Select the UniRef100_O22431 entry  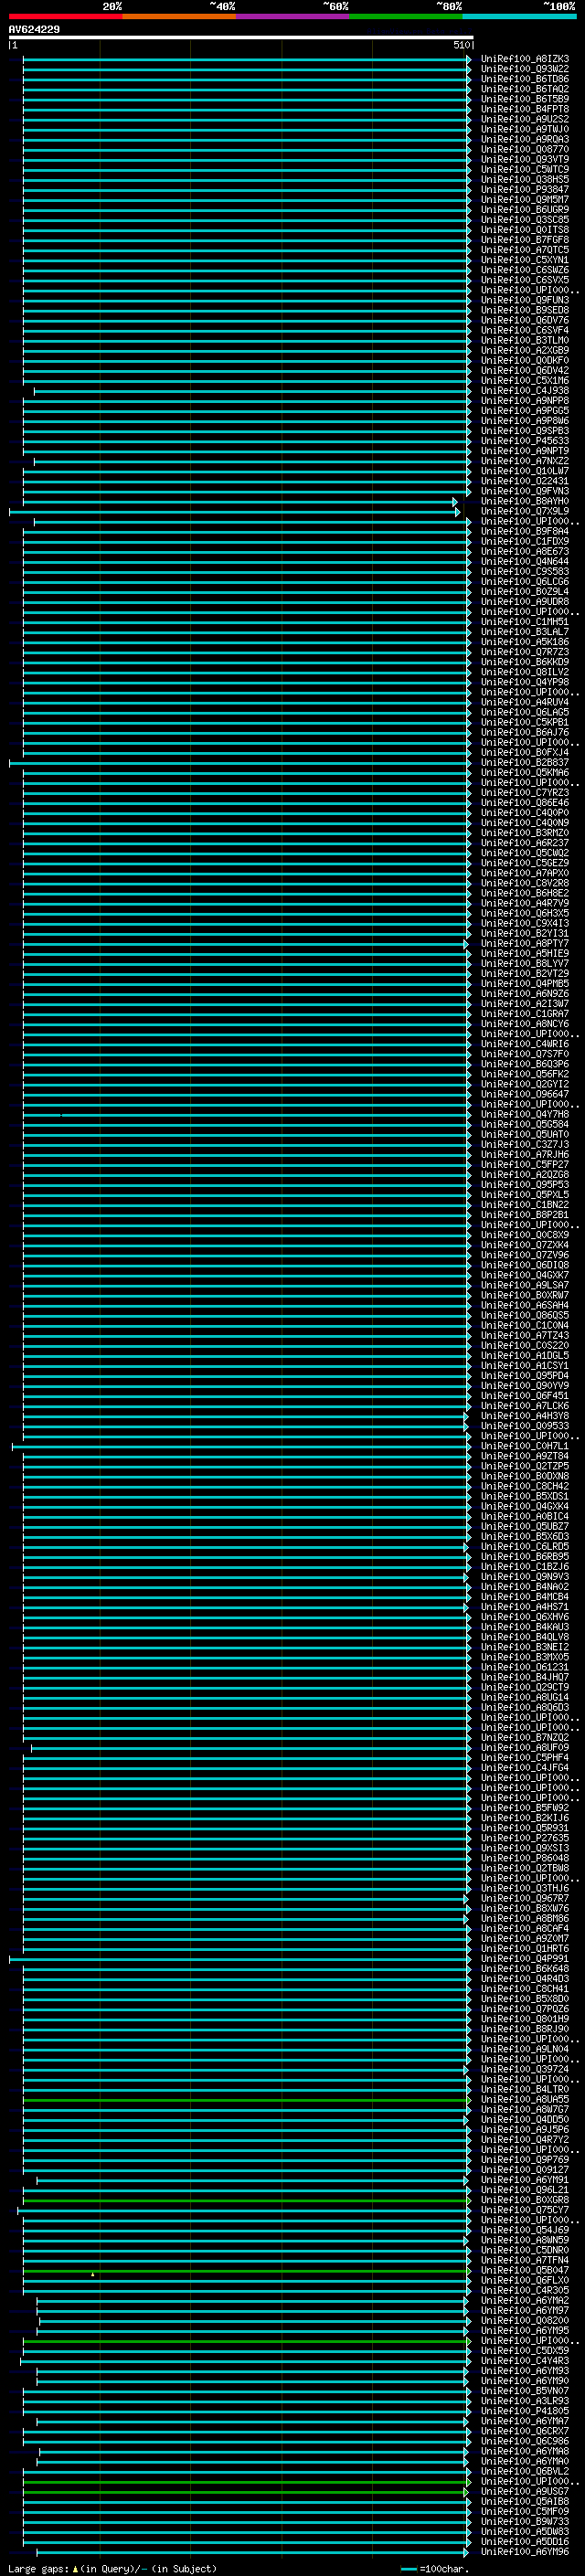point(525,481)
